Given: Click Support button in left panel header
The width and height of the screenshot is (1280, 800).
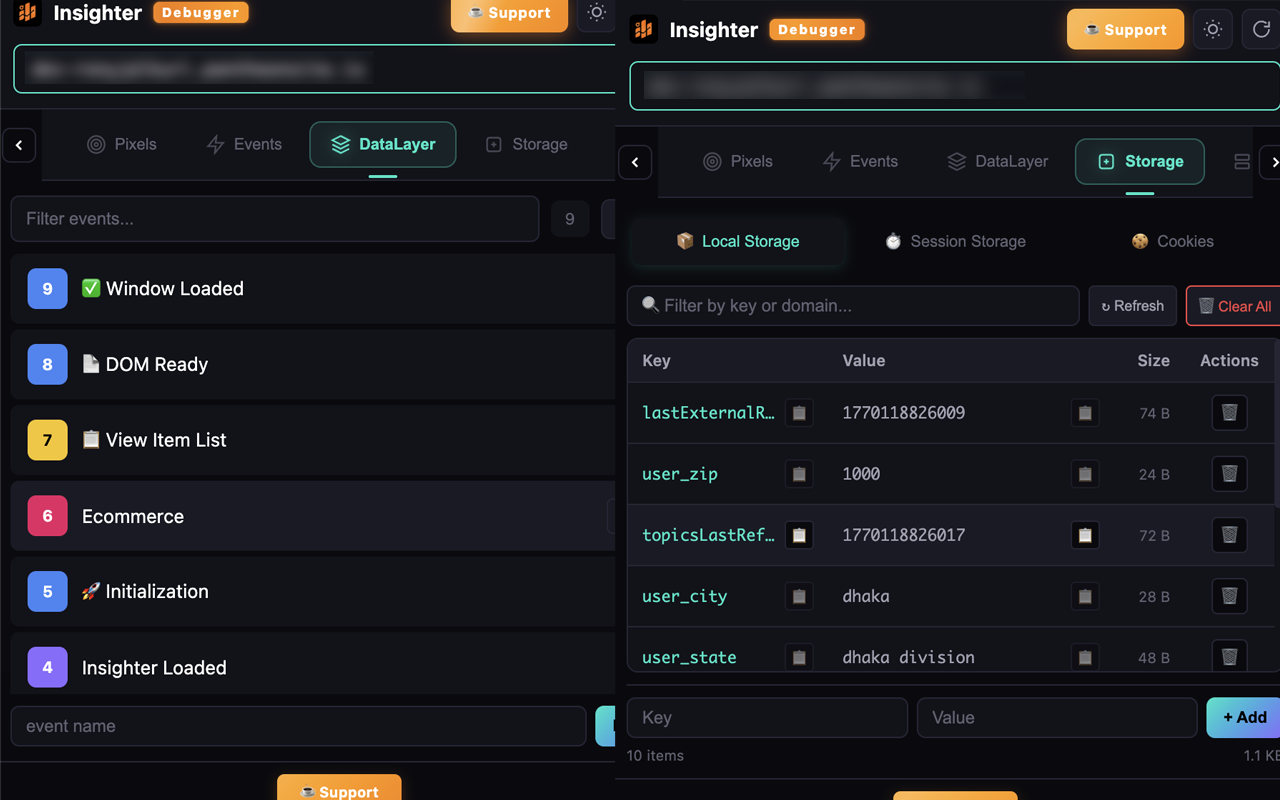Looking at the screenshot, I should tap(510, 13).
